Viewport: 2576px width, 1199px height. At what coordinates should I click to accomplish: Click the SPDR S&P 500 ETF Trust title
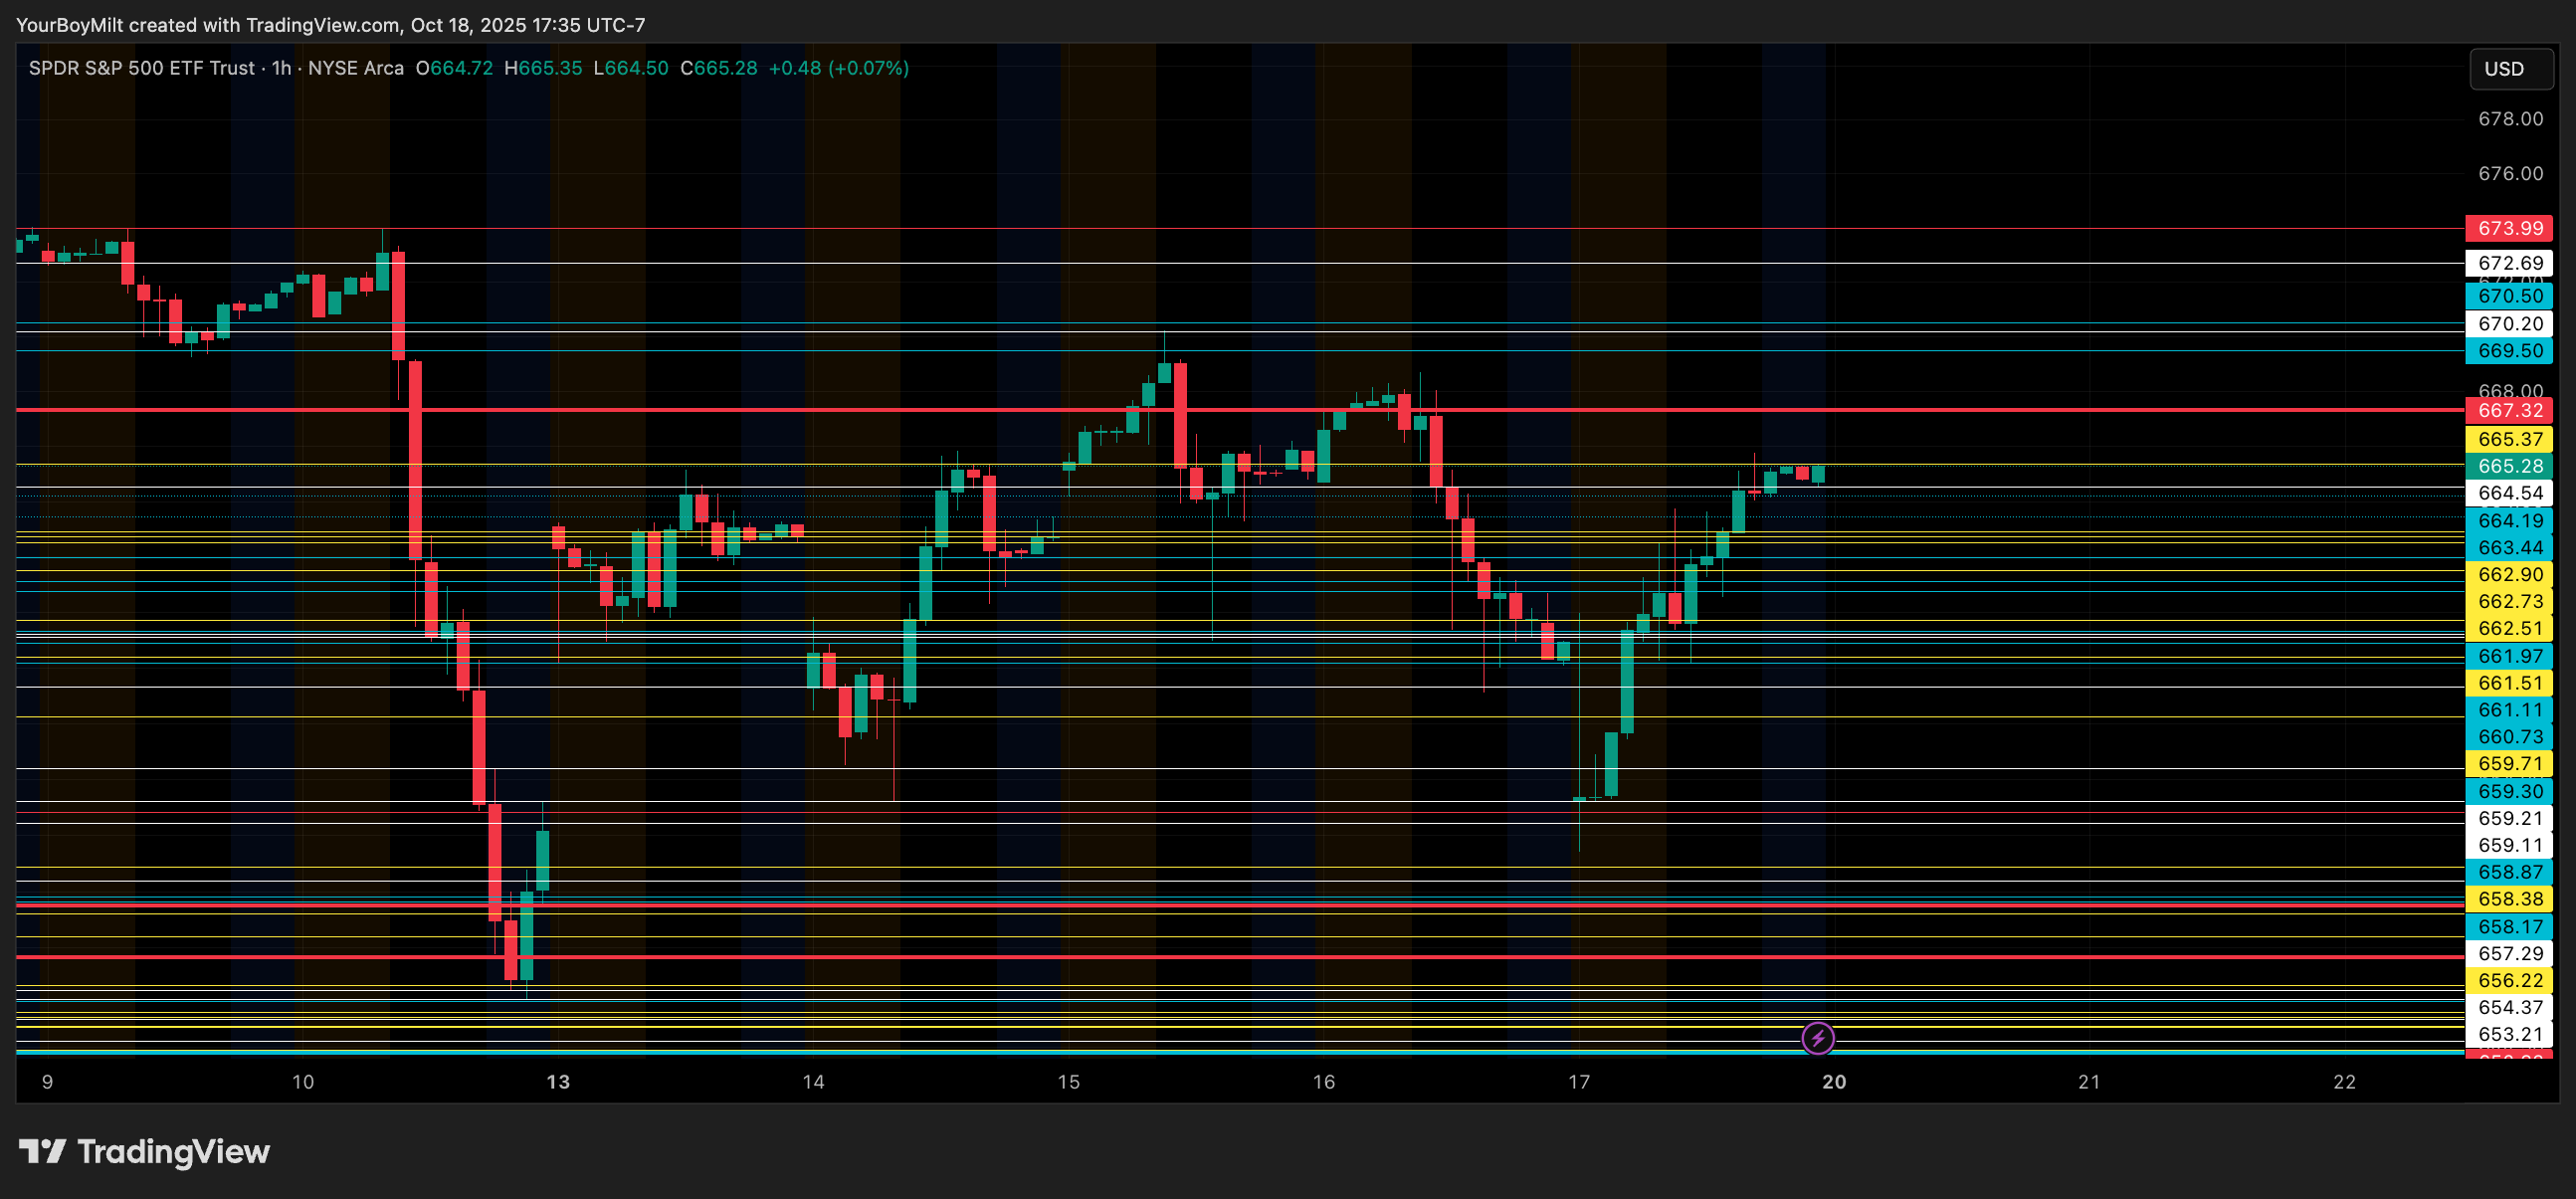coord(141,68)
